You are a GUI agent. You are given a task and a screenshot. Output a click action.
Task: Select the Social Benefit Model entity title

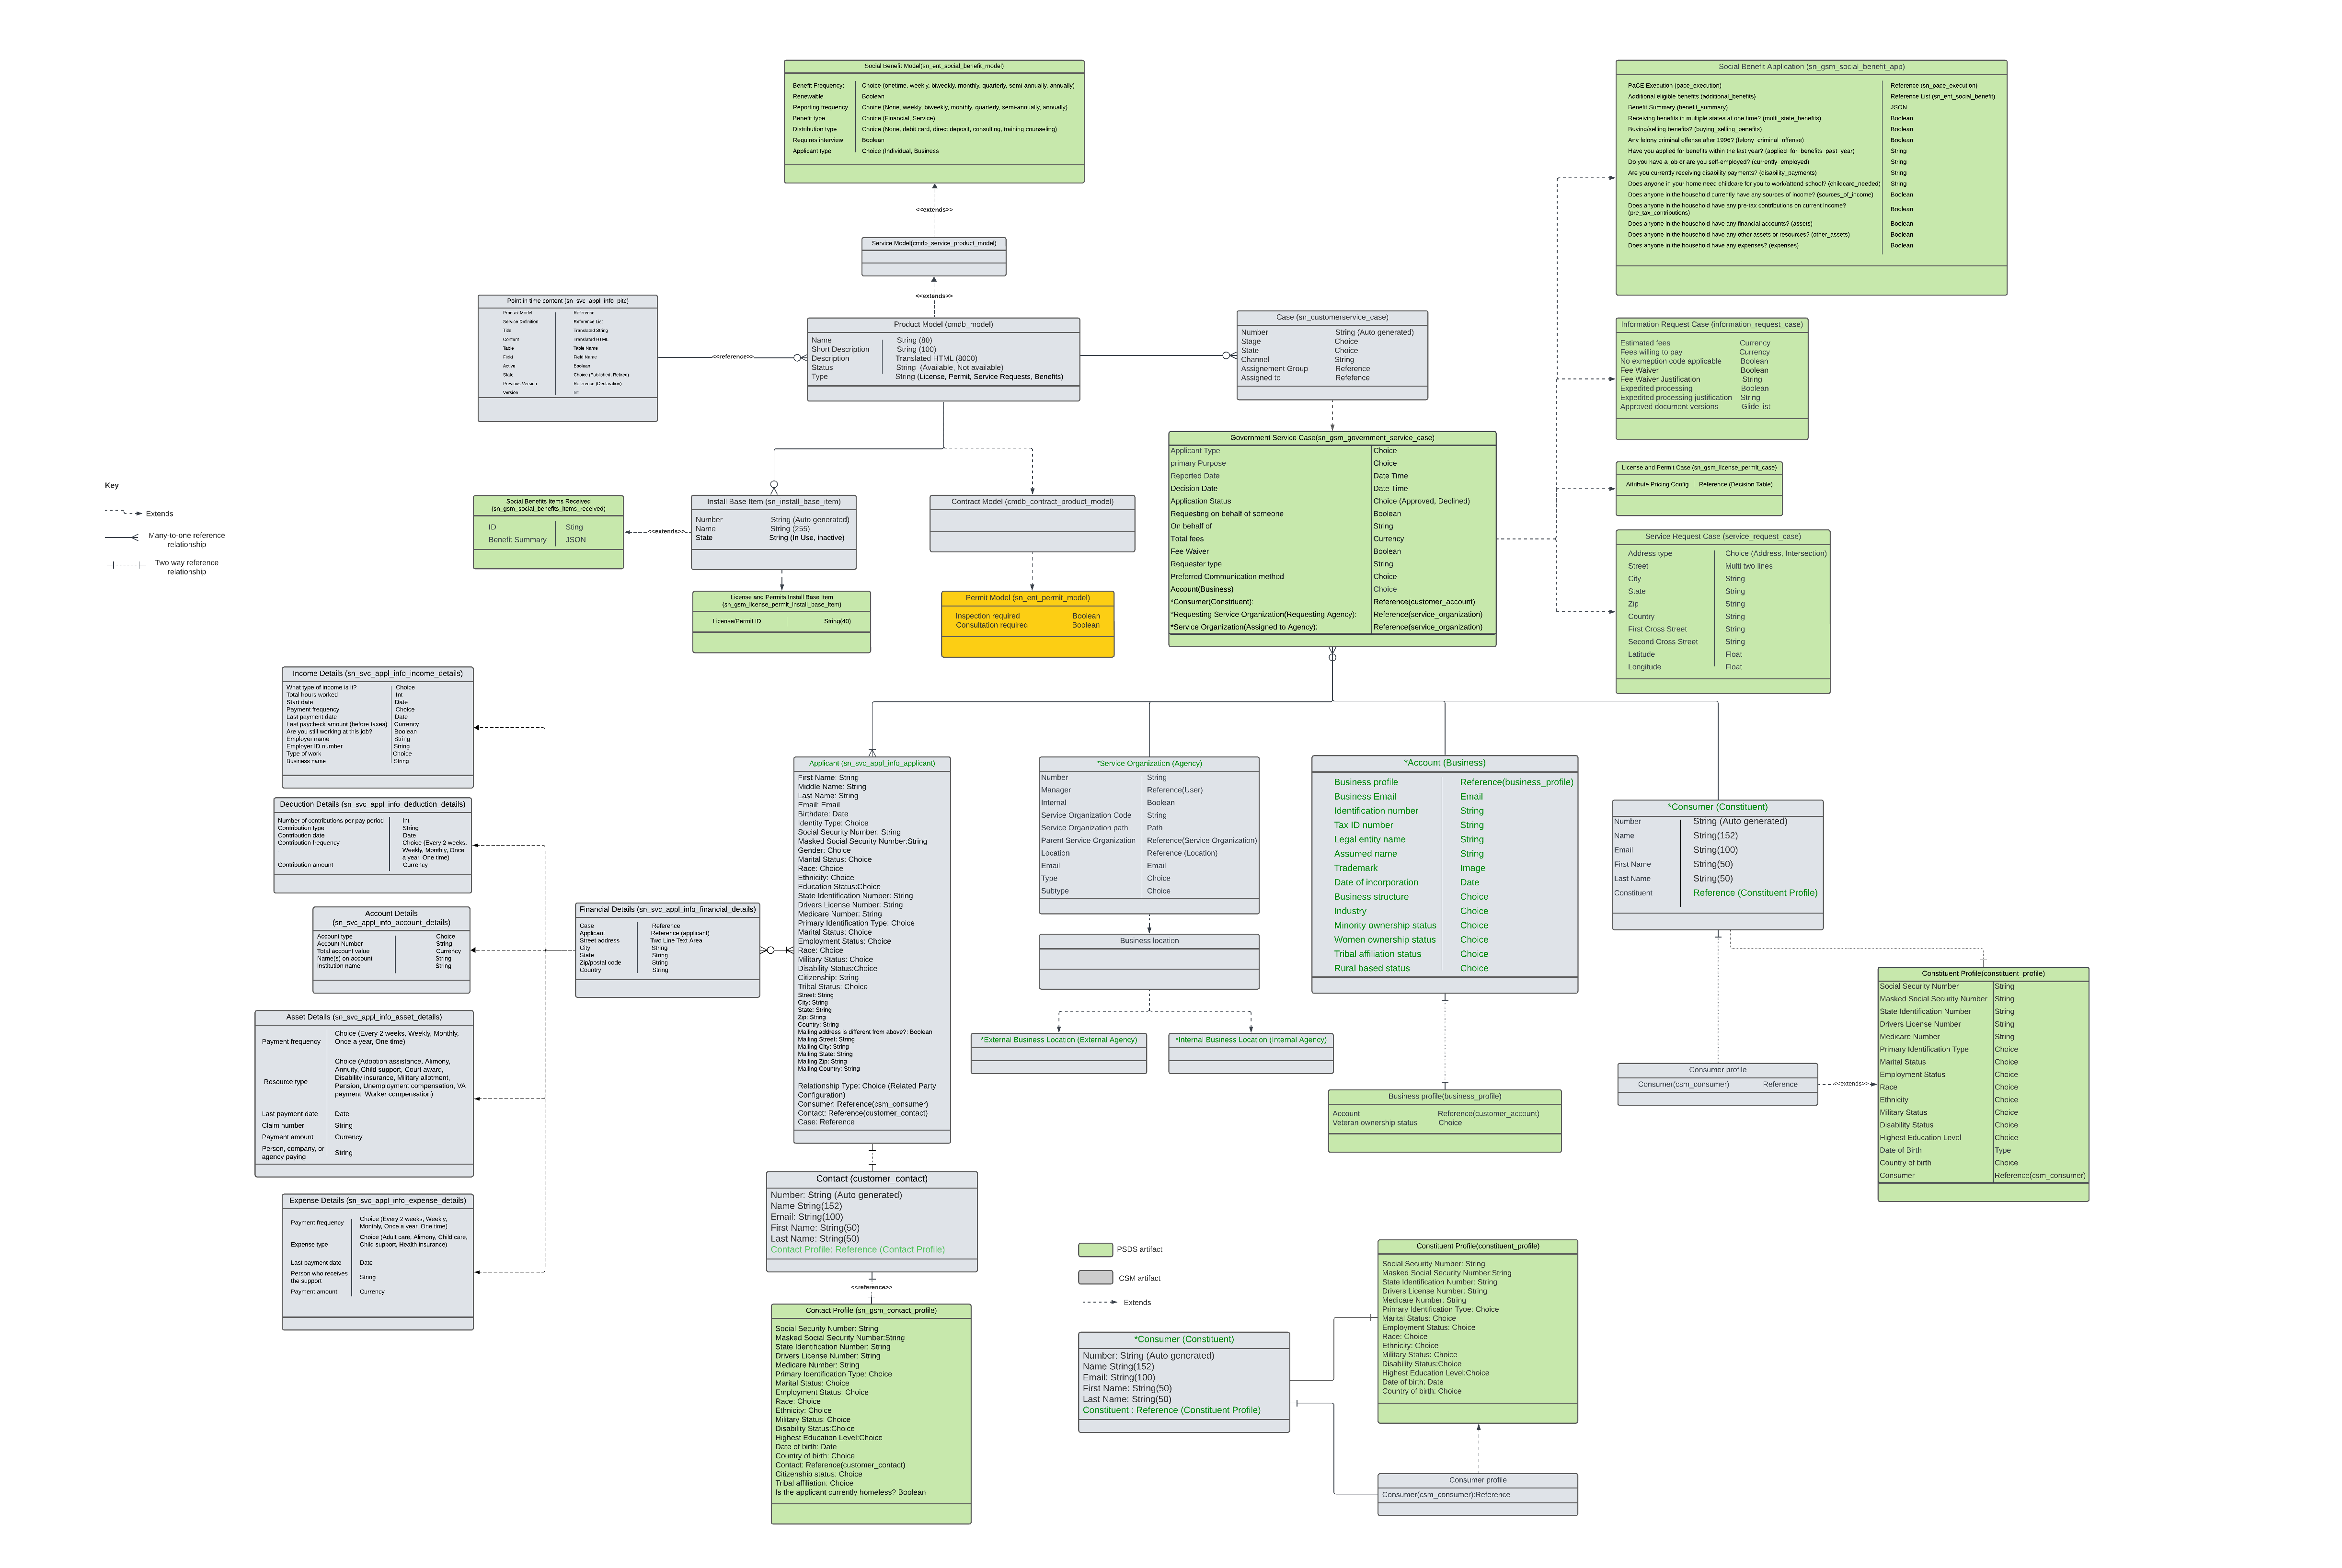point(933,66)
